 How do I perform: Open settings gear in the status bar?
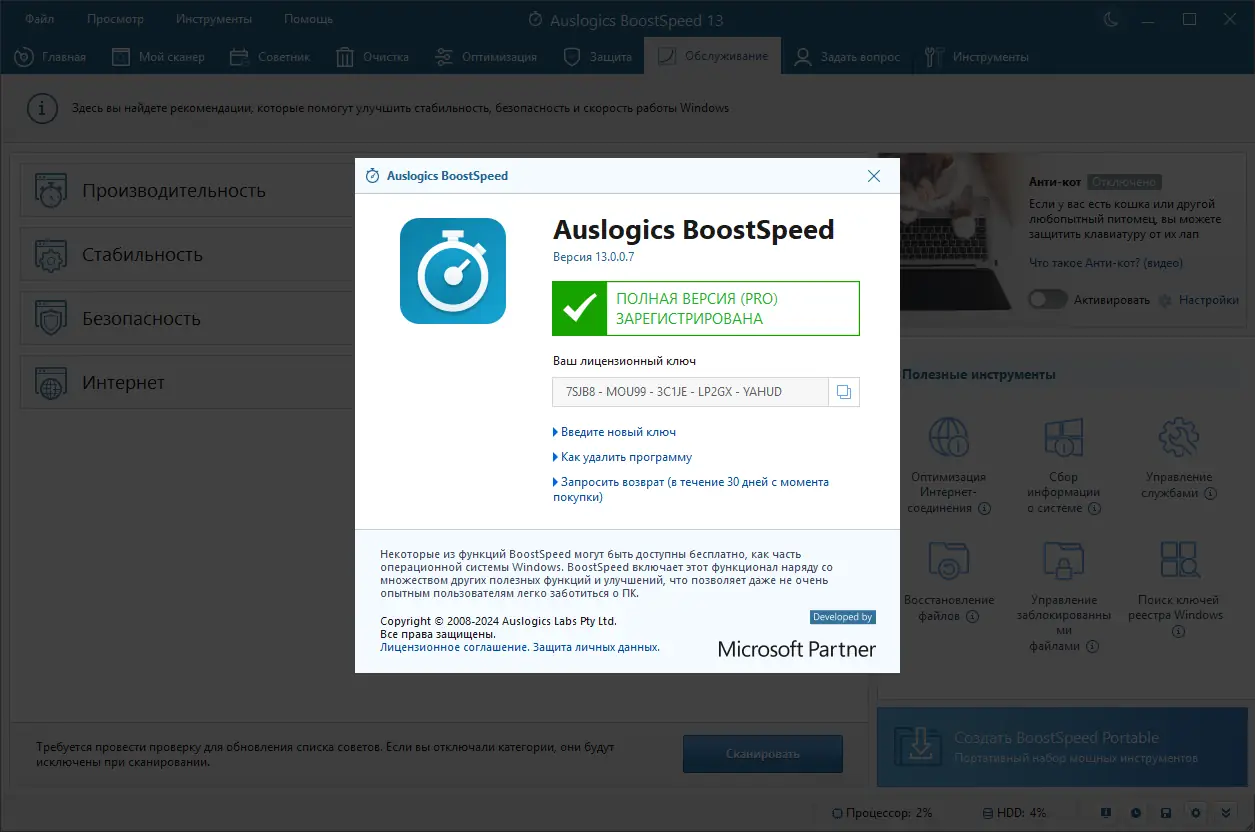pyautogui.click(x=1196, y=812)
